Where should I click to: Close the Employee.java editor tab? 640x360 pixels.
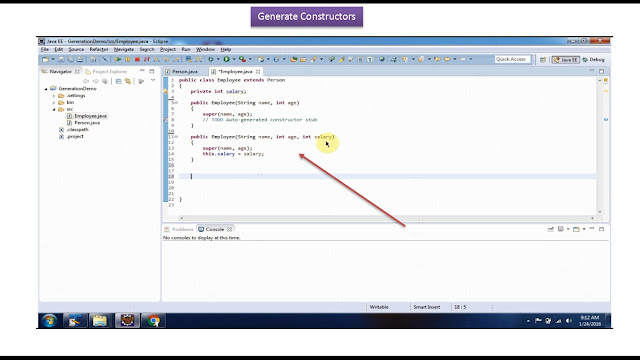(x=258, y=71)
